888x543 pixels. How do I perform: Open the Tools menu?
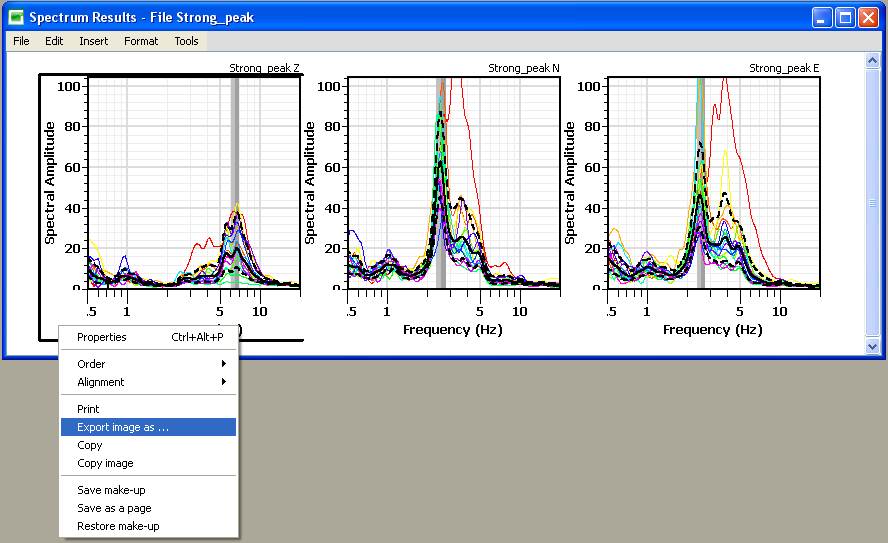coord(186,41)
